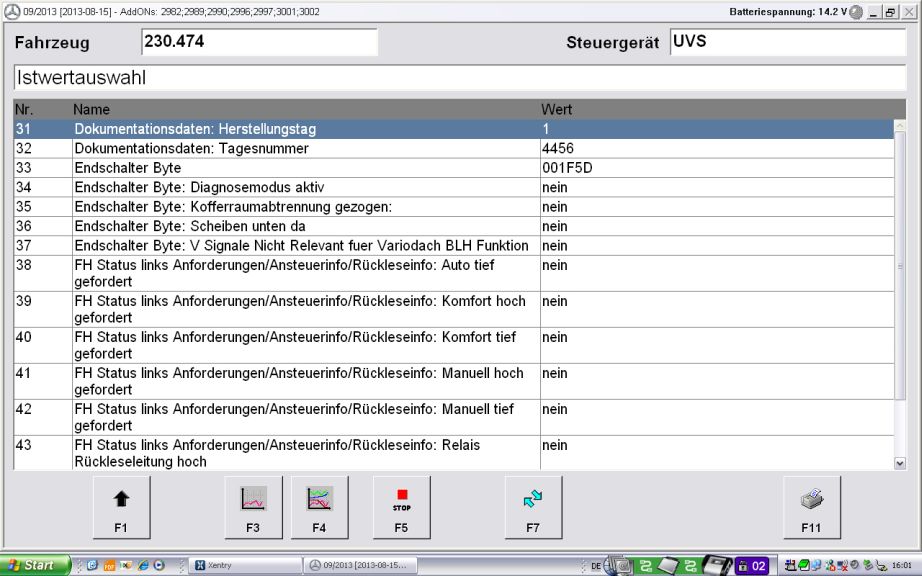Click the value 001F5D in row 33
Viewport: 922px width, 576px height.
[x=567, y=168]
